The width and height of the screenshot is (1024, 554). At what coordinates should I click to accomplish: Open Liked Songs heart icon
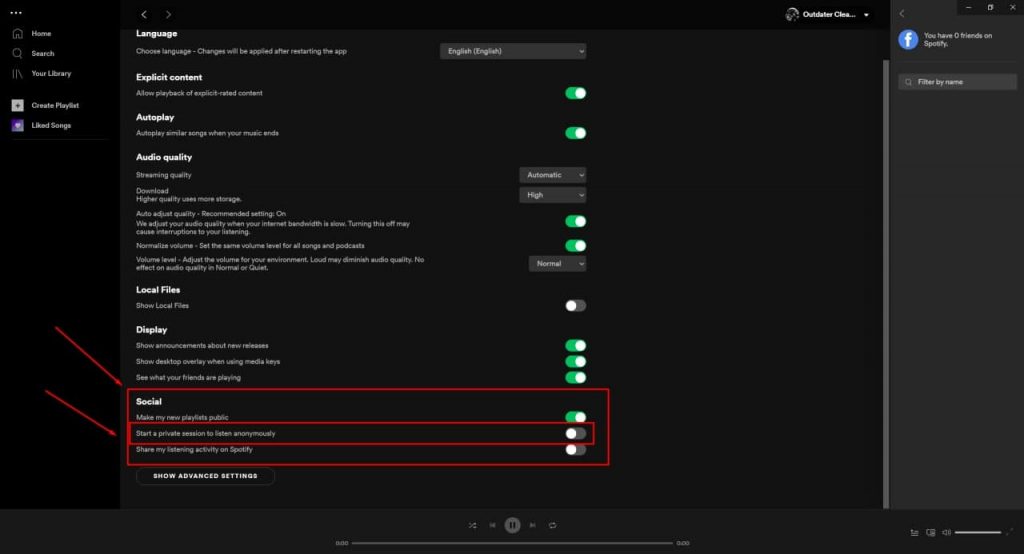tap(18, 125)
